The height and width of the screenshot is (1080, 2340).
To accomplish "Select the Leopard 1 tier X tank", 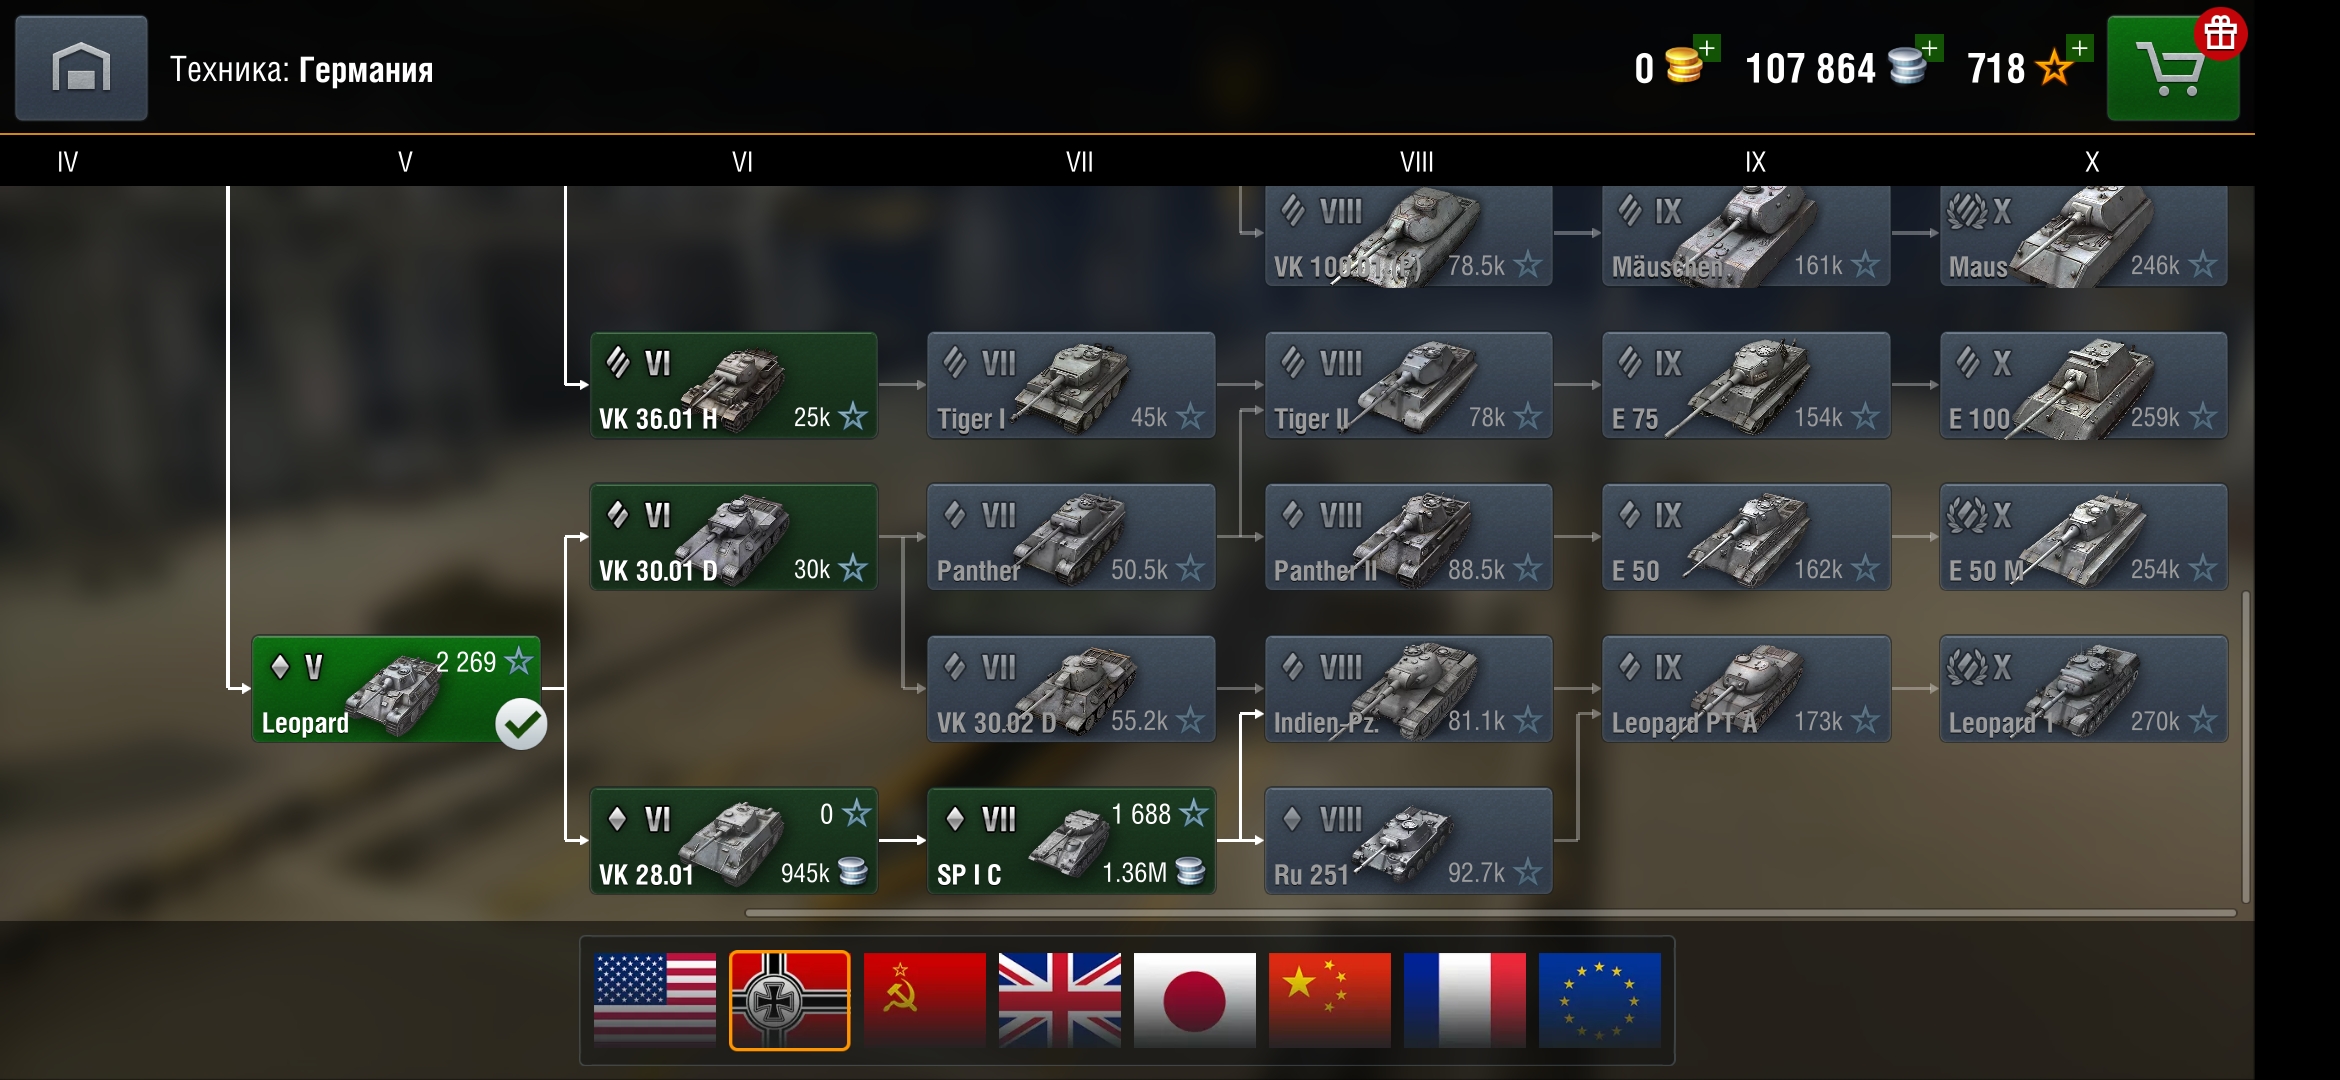I will (x=2084, y=689).
